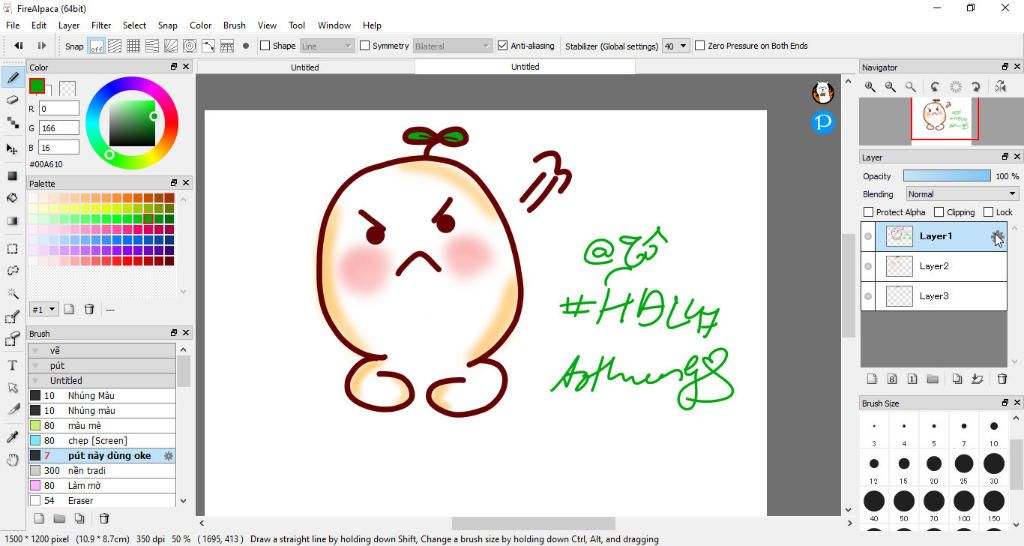The height and width of the screenshot is (546, 1024).
Task: Open the Layer menu
Action: coord(69,25)
